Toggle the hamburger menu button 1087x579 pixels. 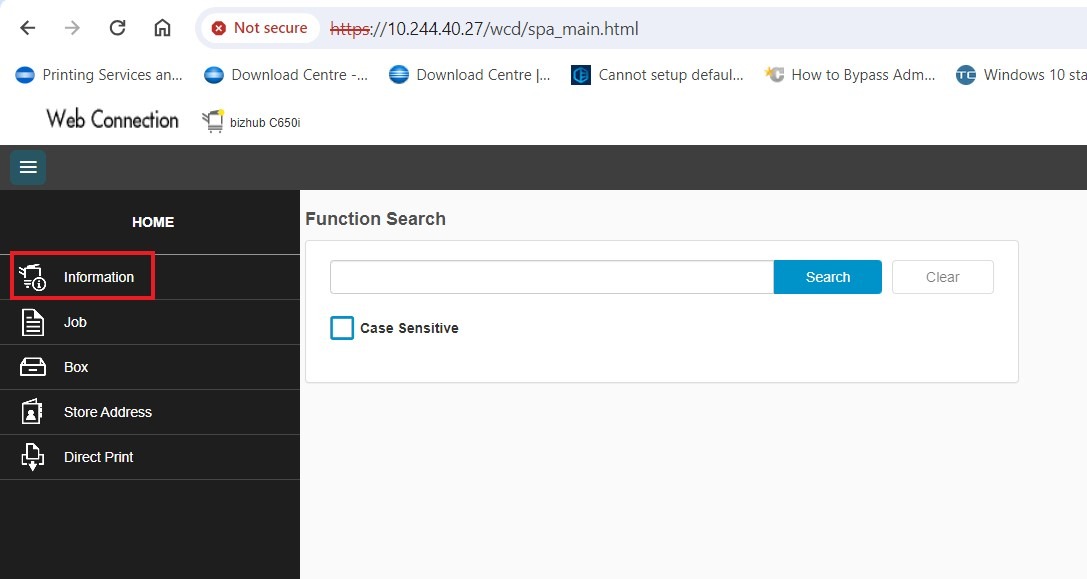(x=28, y=167)
